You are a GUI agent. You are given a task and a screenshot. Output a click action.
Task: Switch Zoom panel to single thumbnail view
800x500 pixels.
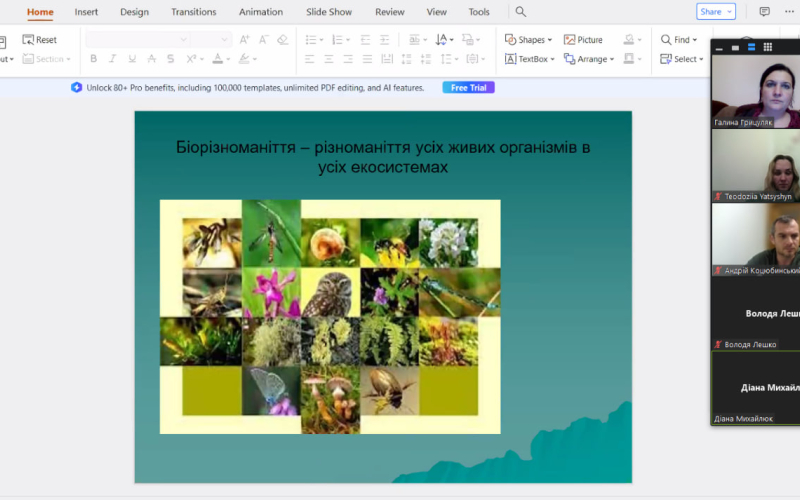pos(735,47)
